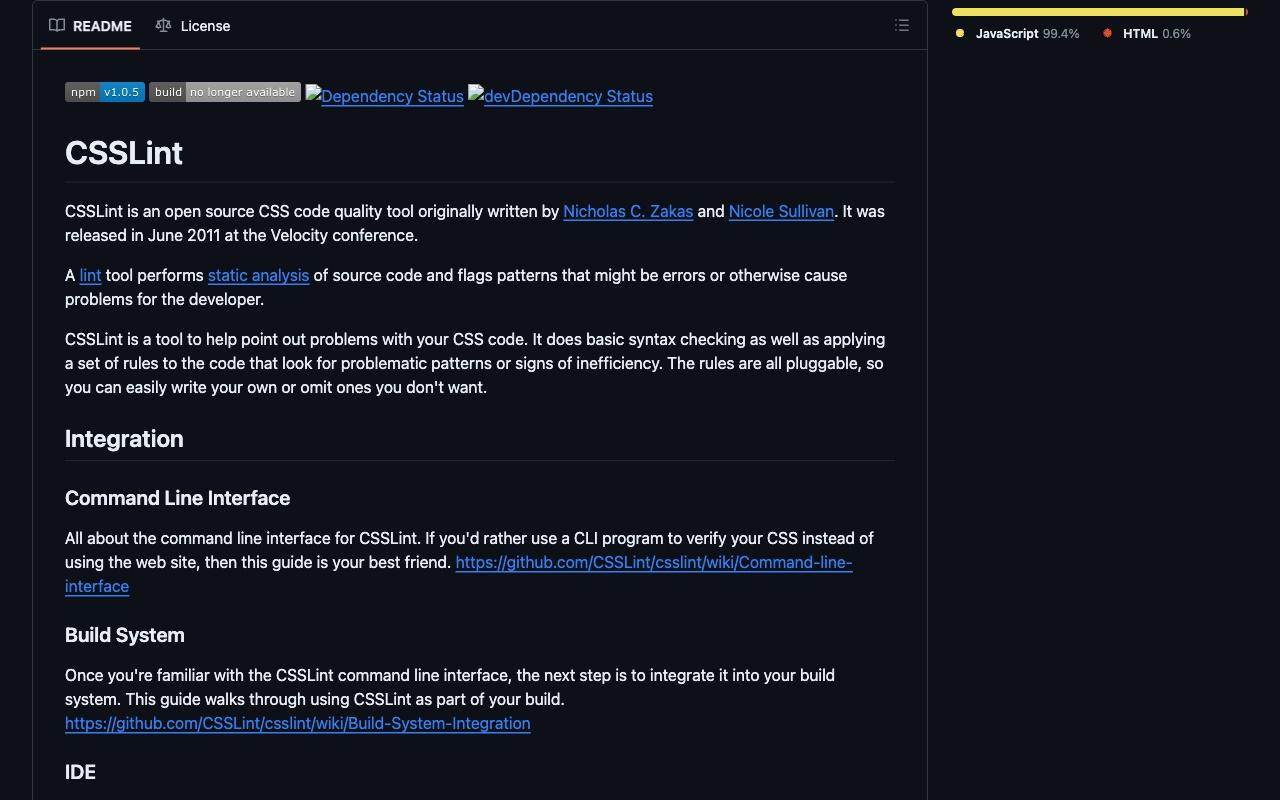
Task: Click the Integration heading
Action: (x=124, y=439)
